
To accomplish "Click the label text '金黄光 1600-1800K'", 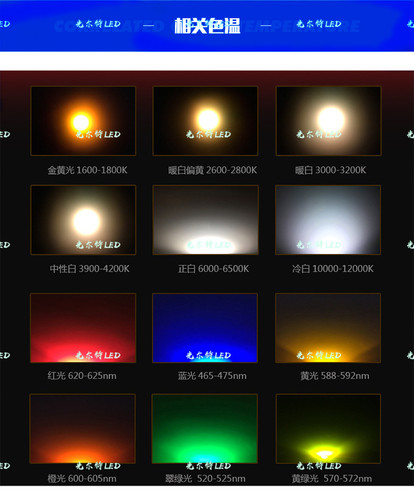I will point(87,170).
